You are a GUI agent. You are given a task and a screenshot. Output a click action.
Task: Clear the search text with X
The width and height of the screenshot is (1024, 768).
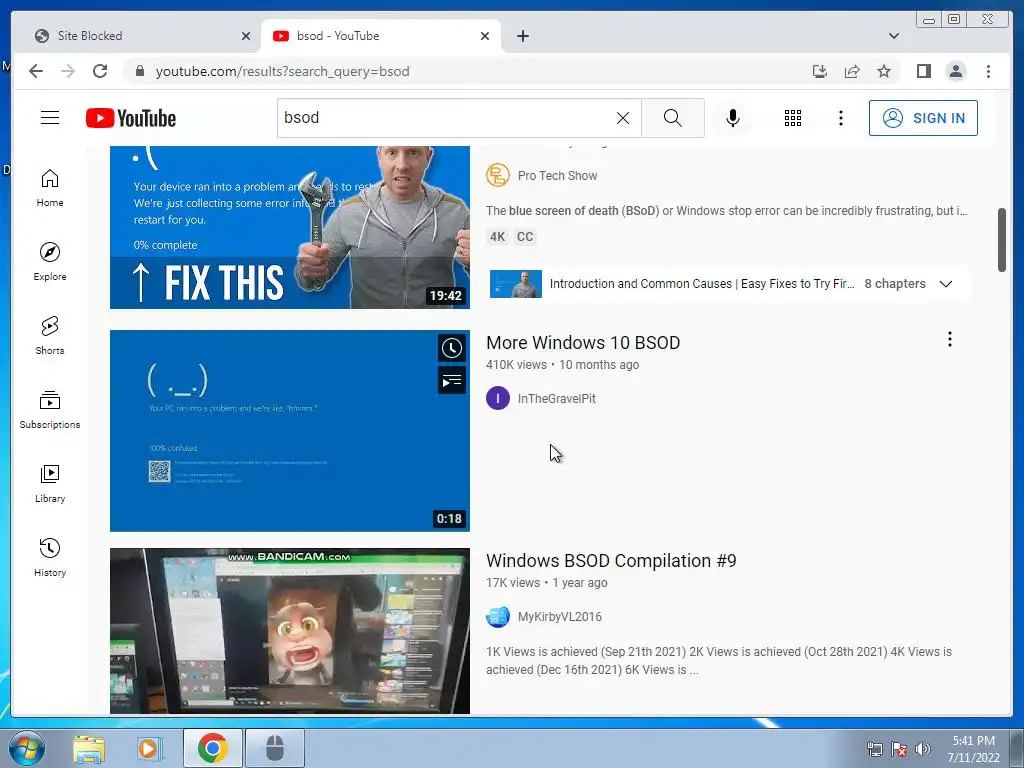coord(622,118)
